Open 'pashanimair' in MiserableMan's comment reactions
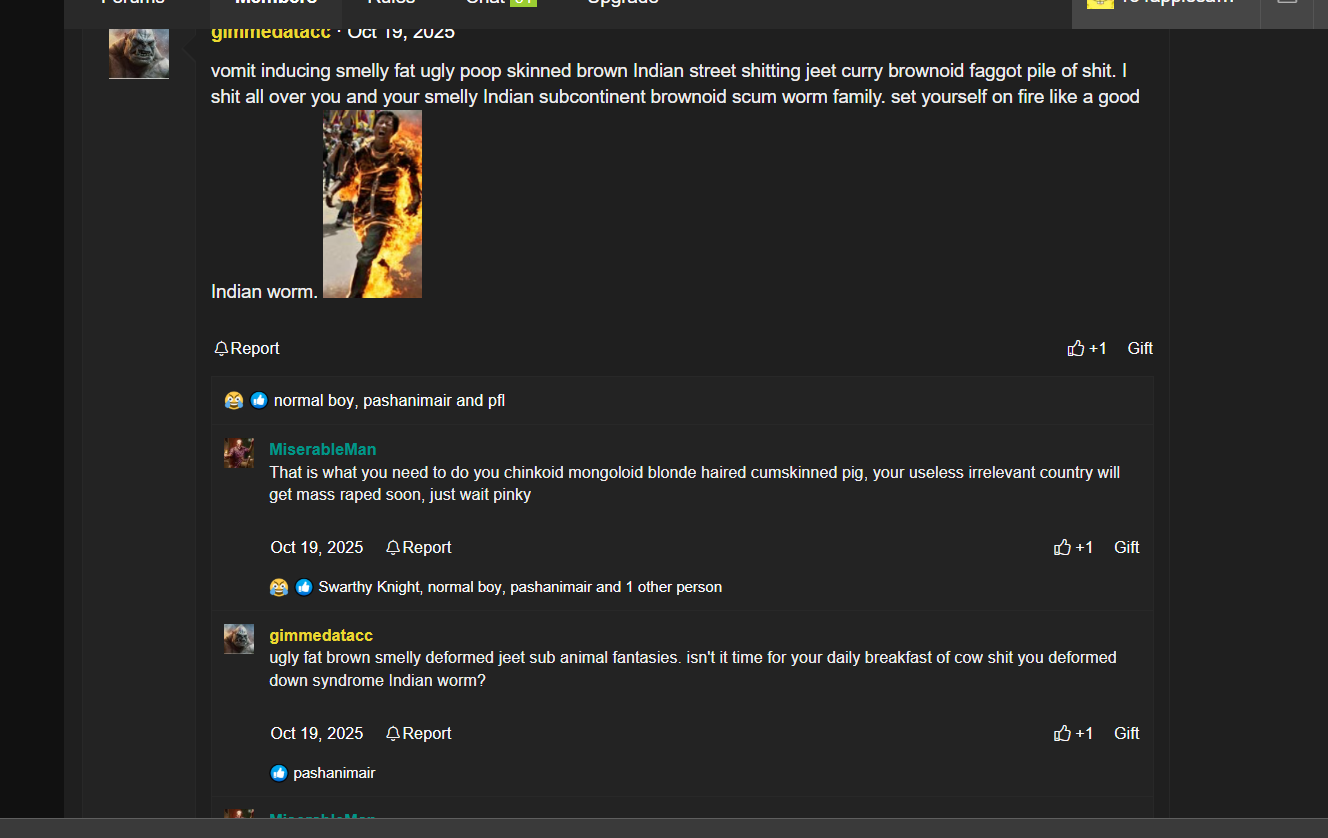The image size is (1328, 838). [551, 587]
